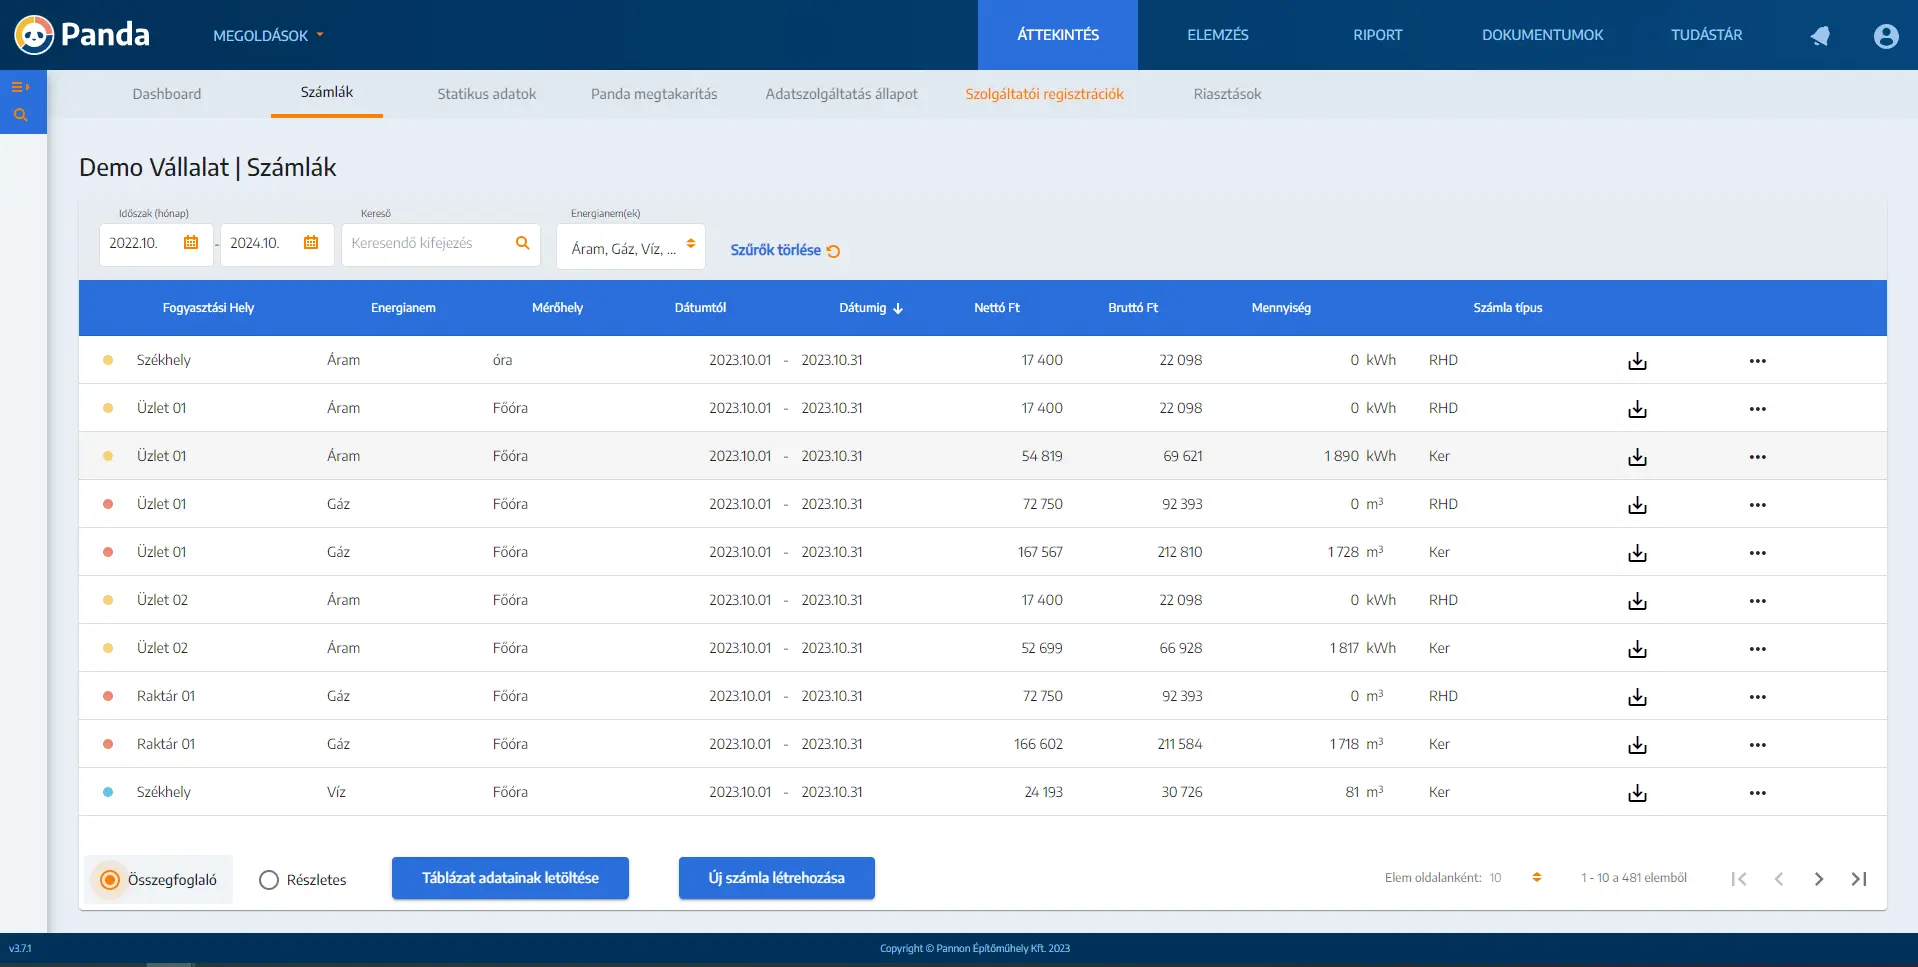Expand the sidebar menu icon
This screenshot has width=1918, height=967.
(20, 87)
